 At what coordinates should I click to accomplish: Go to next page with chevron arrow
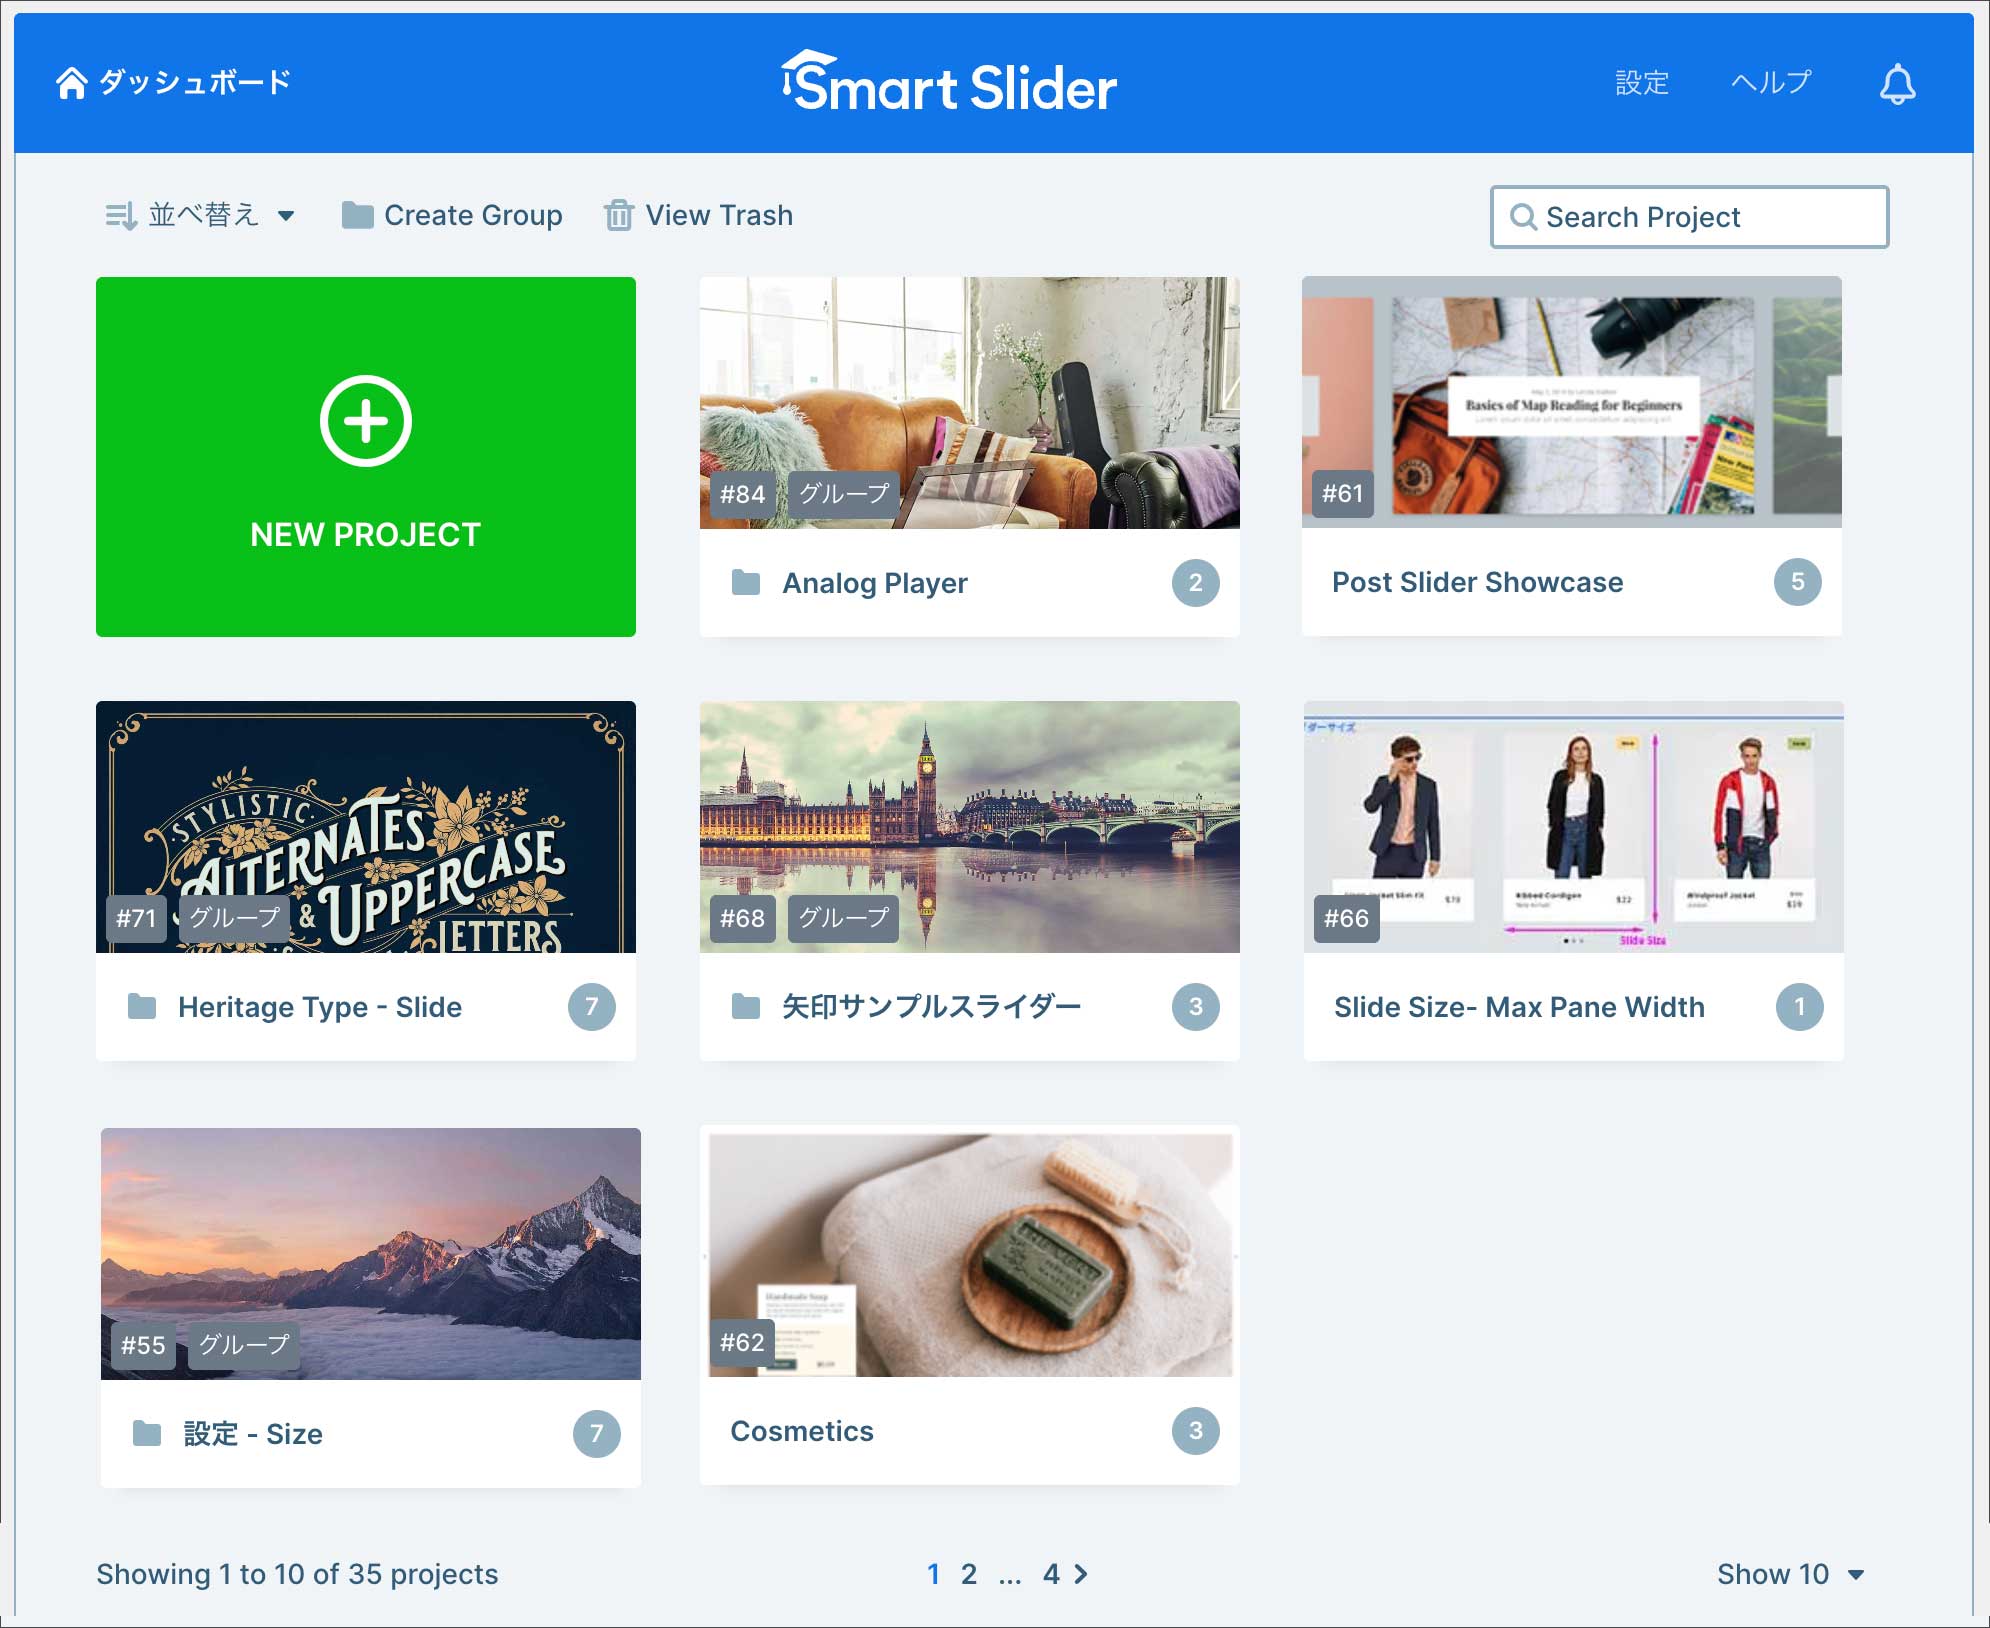(x=1081, y=1574)
